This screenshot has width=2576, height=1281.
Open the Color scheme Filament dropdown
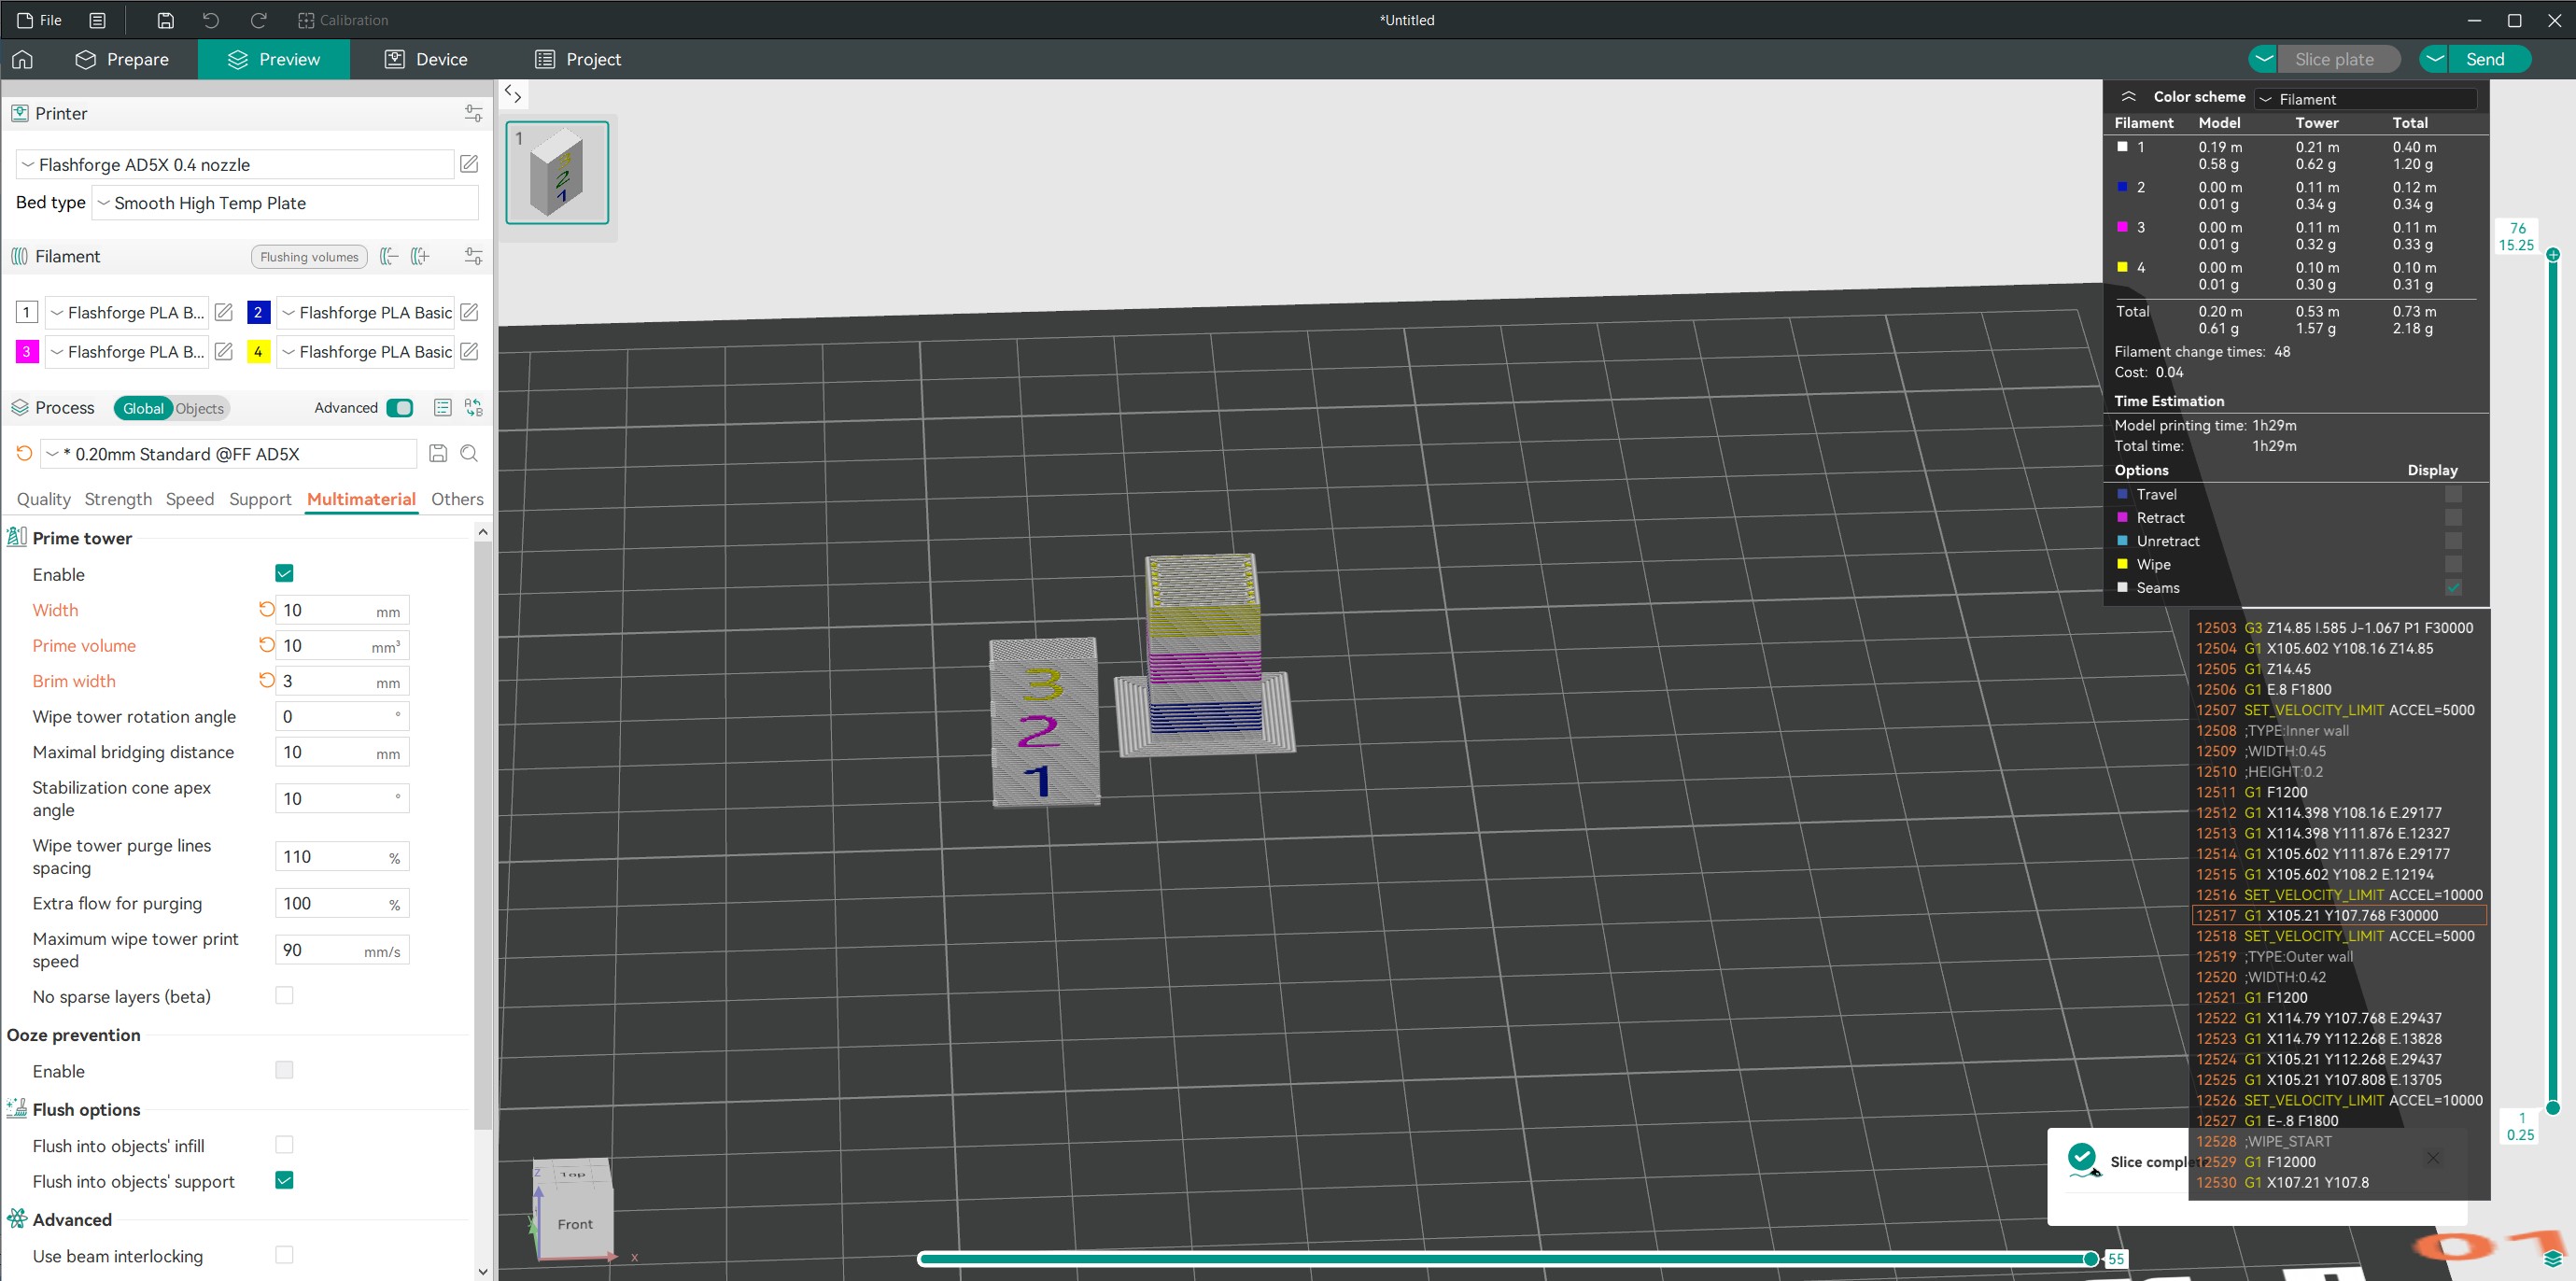click(2366, 99)
